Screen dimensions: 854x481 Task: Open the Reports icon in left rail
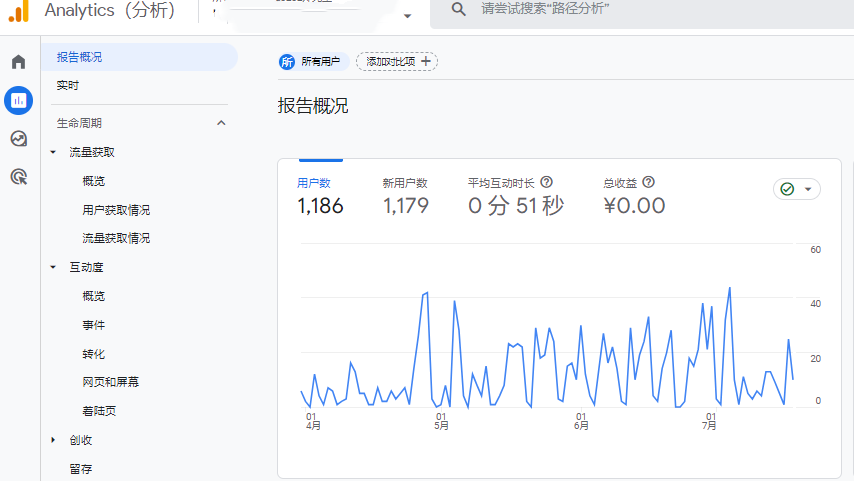coord(18,100)
